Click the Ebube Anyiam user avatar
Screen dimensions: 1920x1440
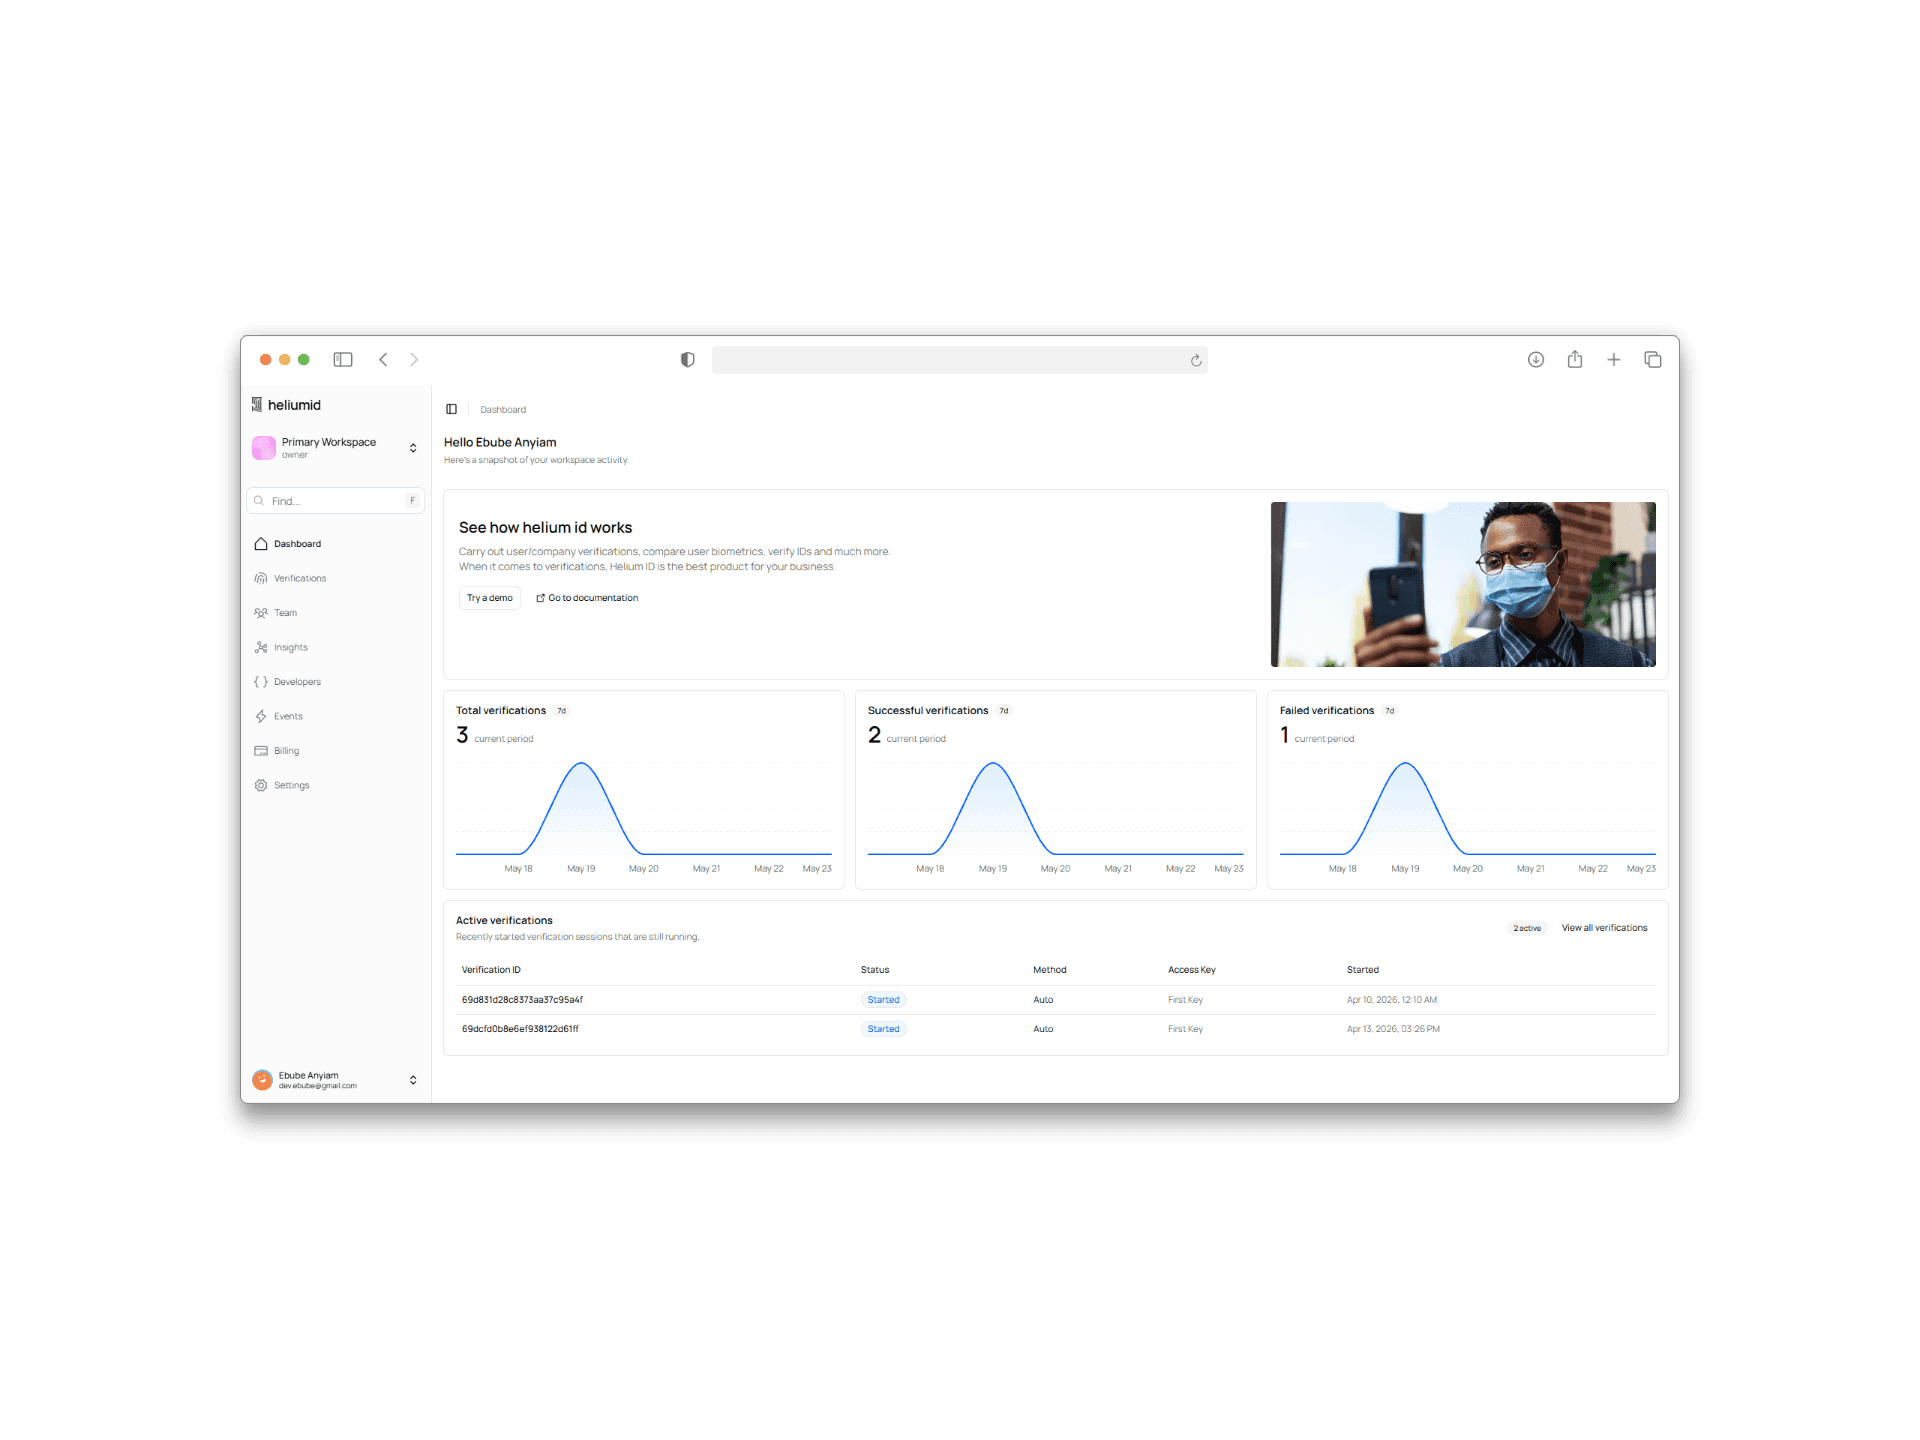[263, 1080]
